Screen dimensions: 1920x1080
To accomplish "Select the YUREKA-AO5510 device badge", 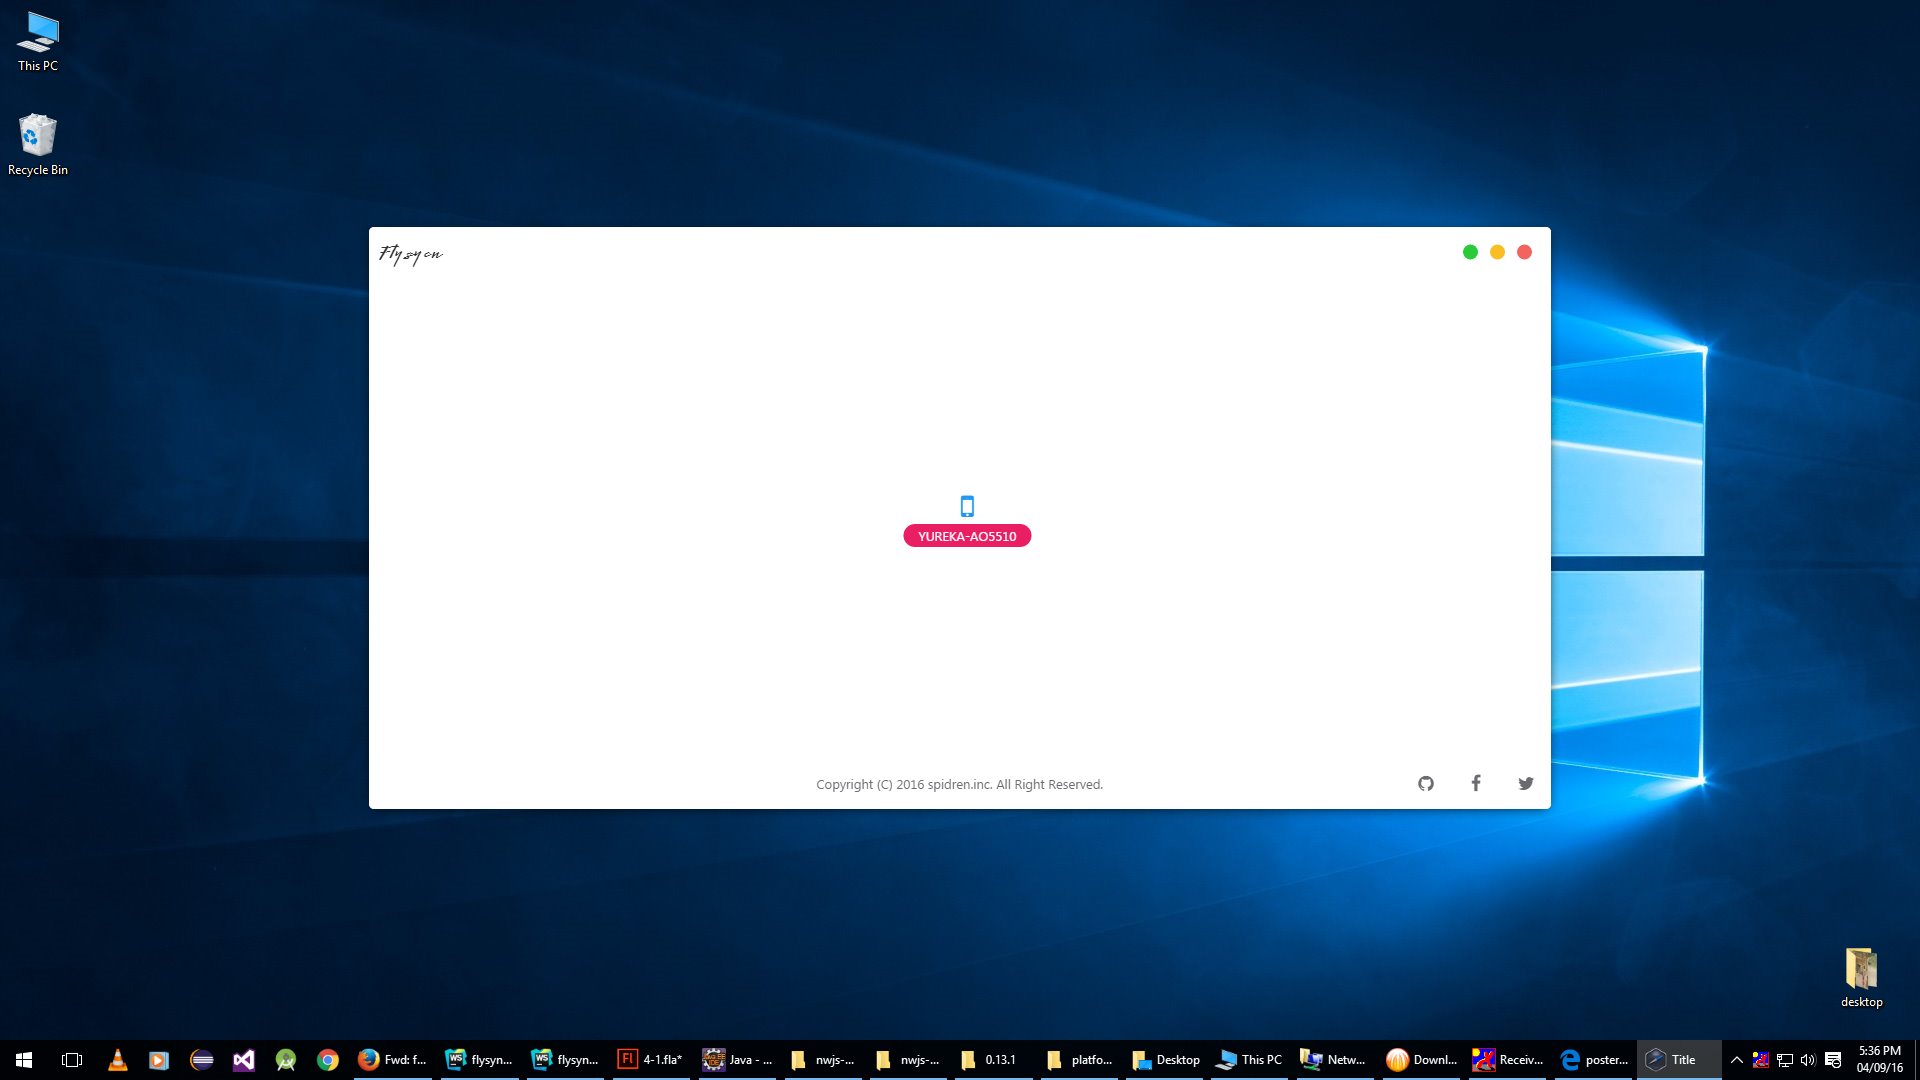I will click(966, 536).
